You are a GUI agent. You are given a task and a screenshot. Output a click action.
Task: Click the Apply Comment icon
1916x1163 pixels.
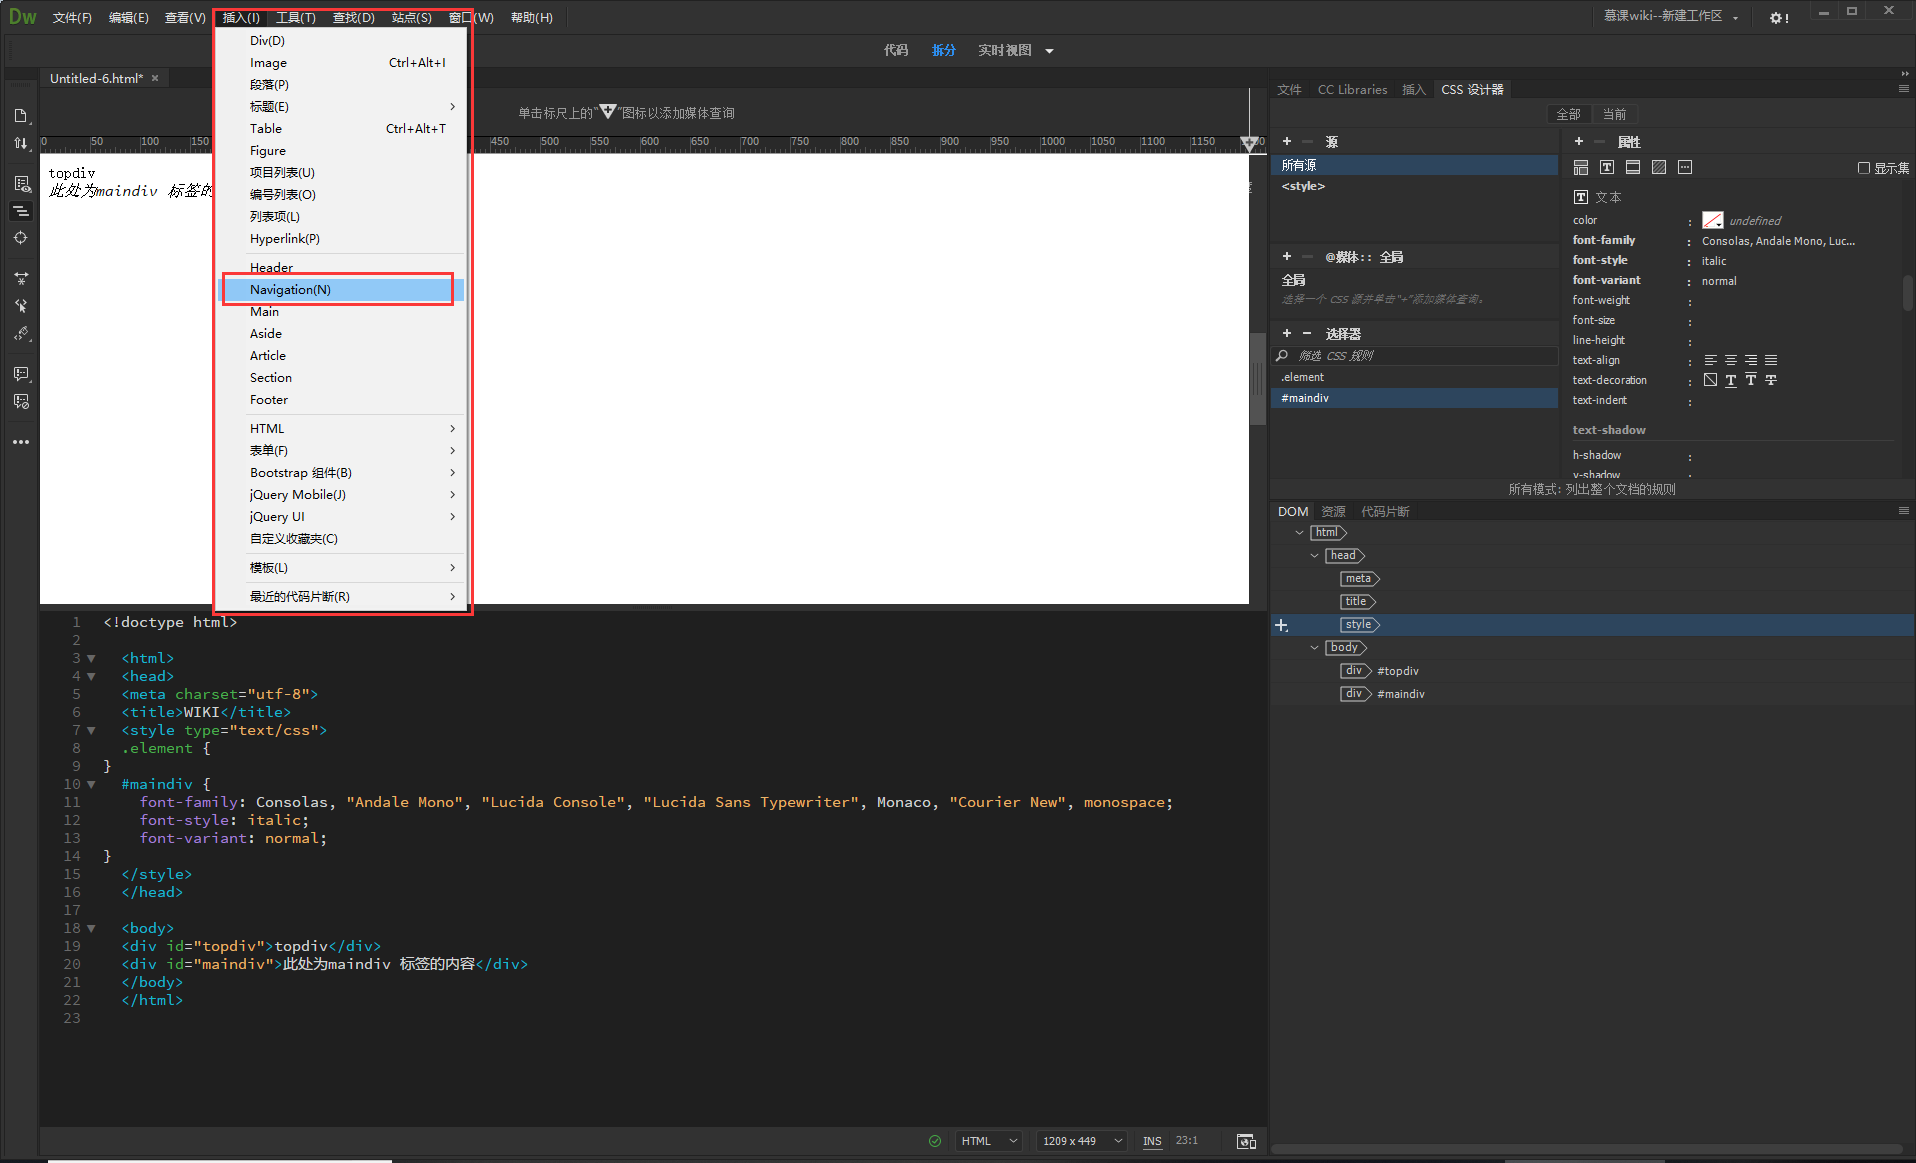coord(21,374)
